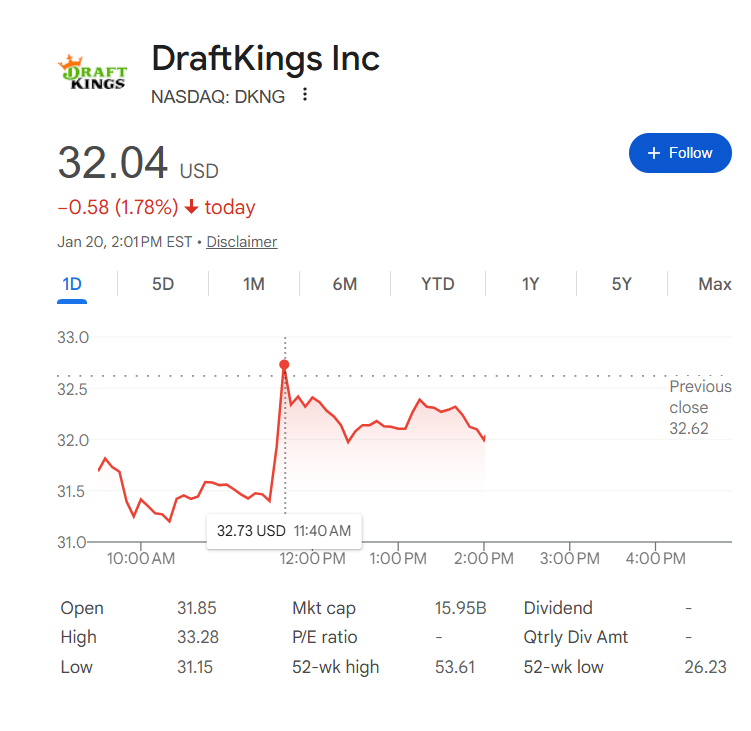Select the YTD tab
Screen dimensions: 751x731
coord(437,284)
